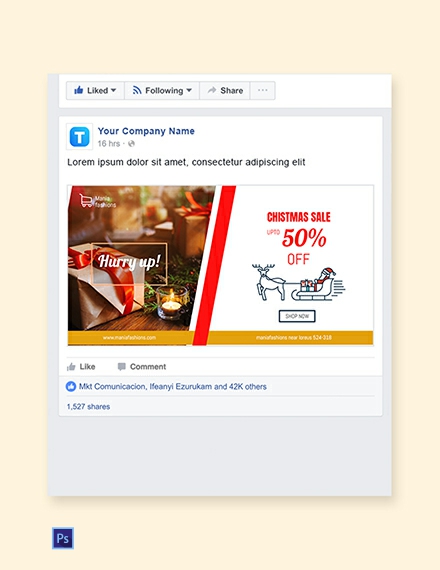Click the reindeer sleigh illustration
440x570 pixels.
pyautogui.click(x=298, y=284)
